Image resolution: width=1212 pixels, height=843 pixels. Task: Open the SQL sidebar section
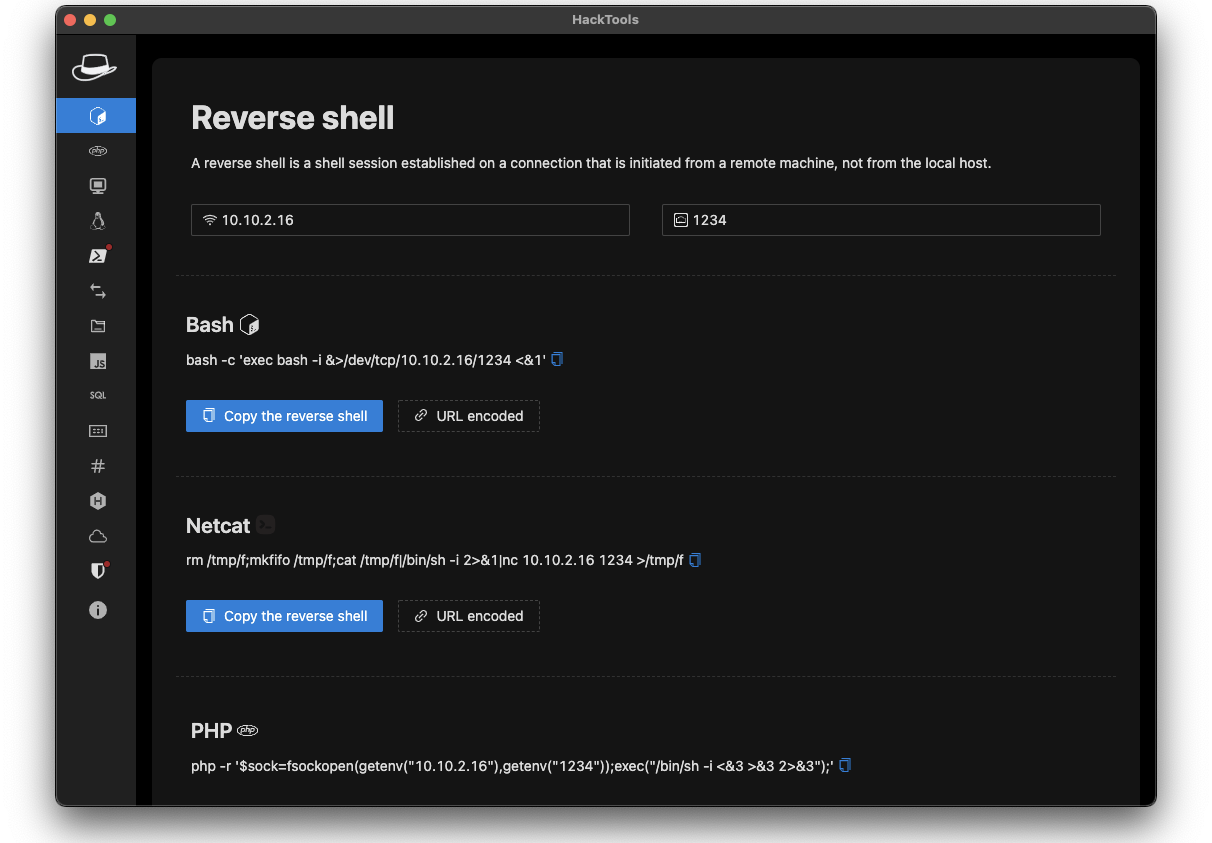click(x=97, y=396)
